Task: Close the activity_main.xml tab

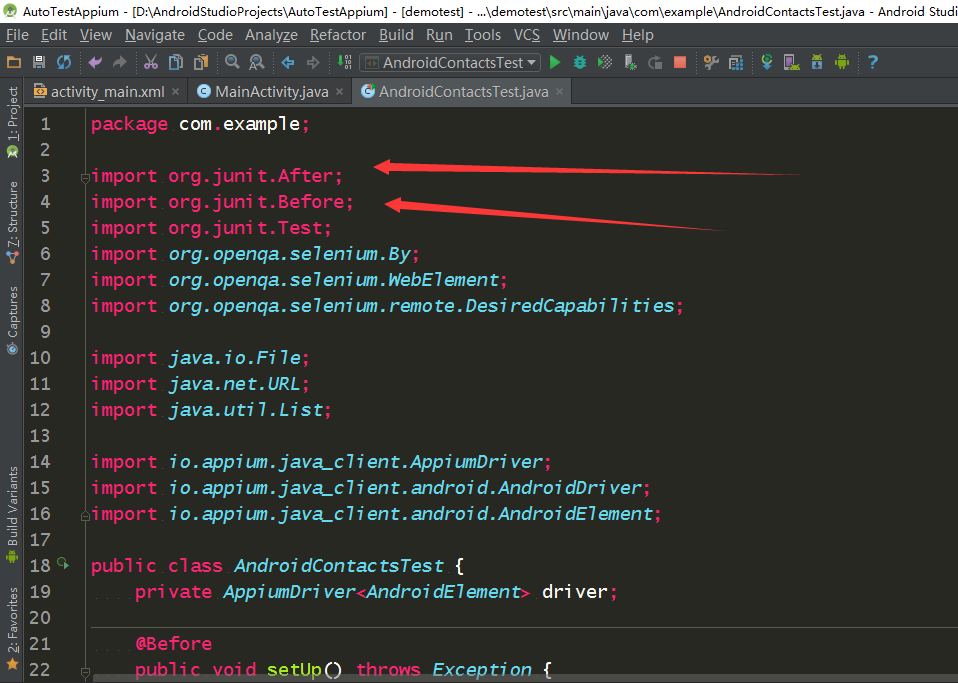Action: 175,92
